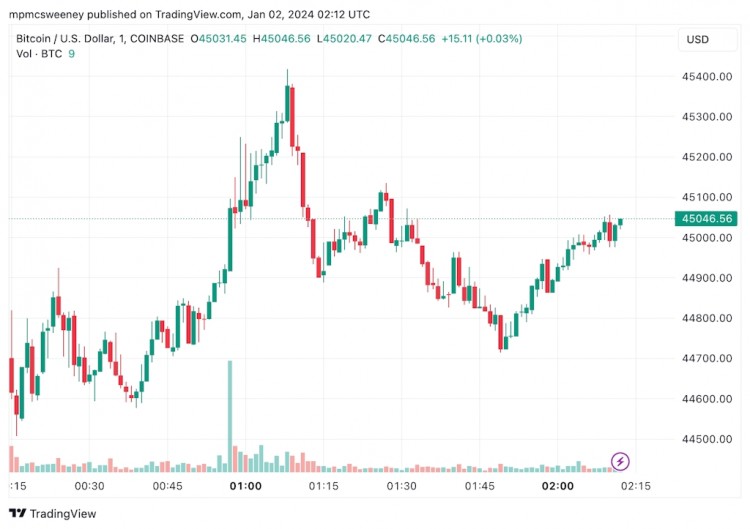Click the 01:30 time axis label

401,486
